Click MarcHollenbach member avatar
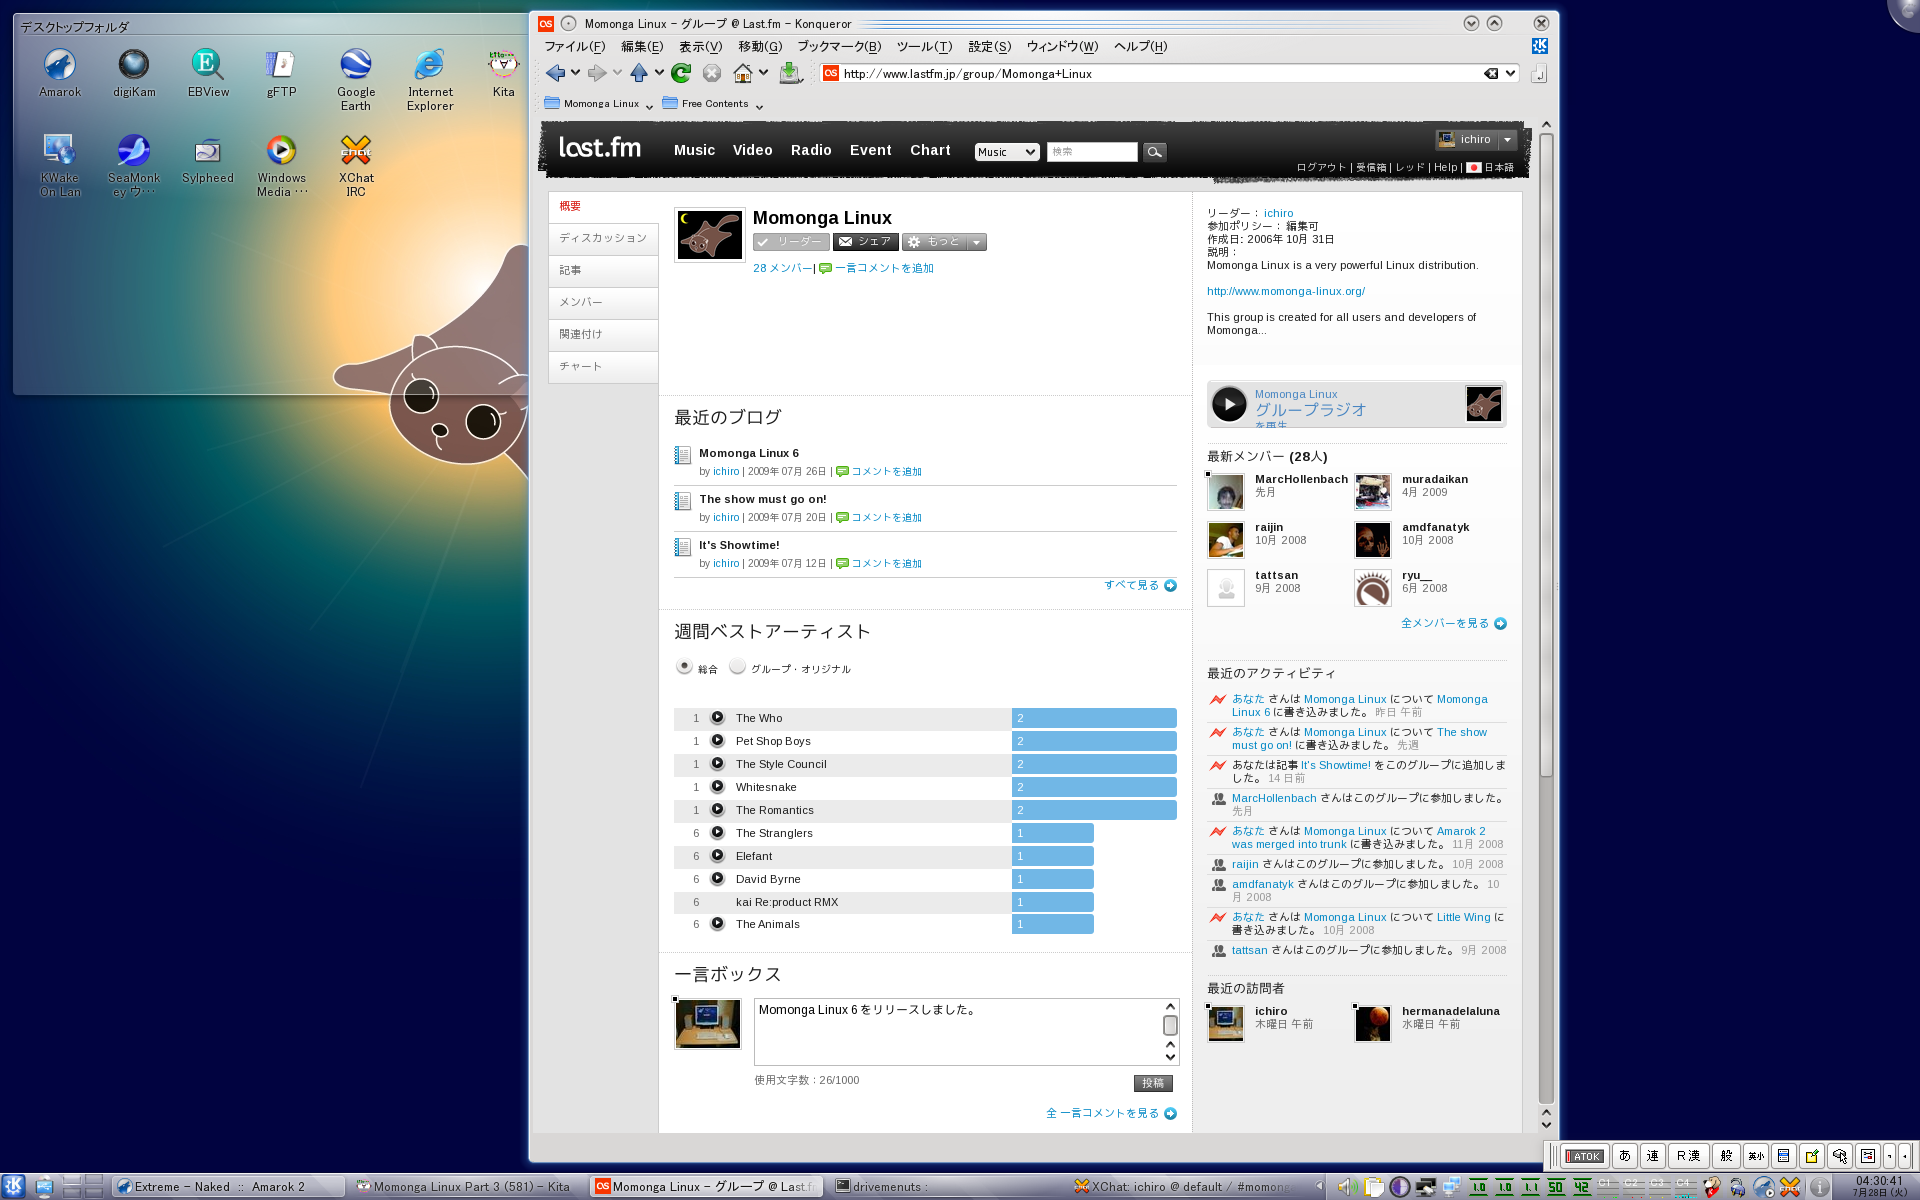 tap(1225, 492)
